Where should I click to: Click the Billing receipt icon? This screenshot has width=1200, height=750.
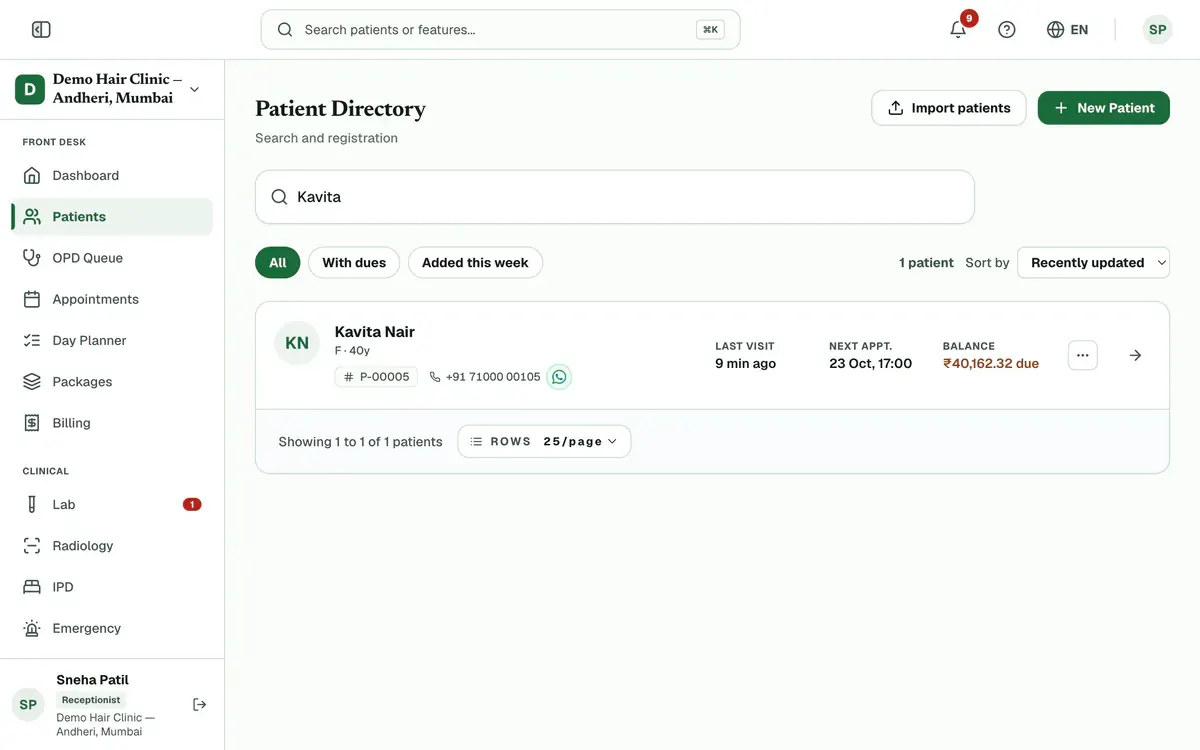click(x=32, y=423)
